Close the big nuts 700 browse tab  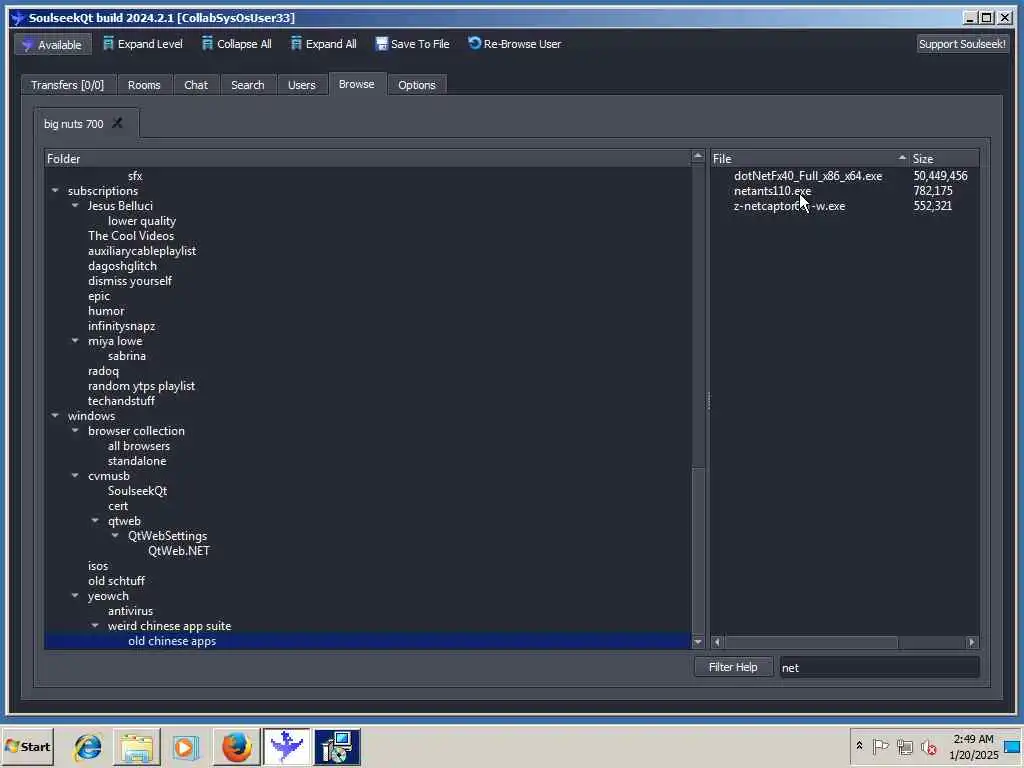click(117, 123)
